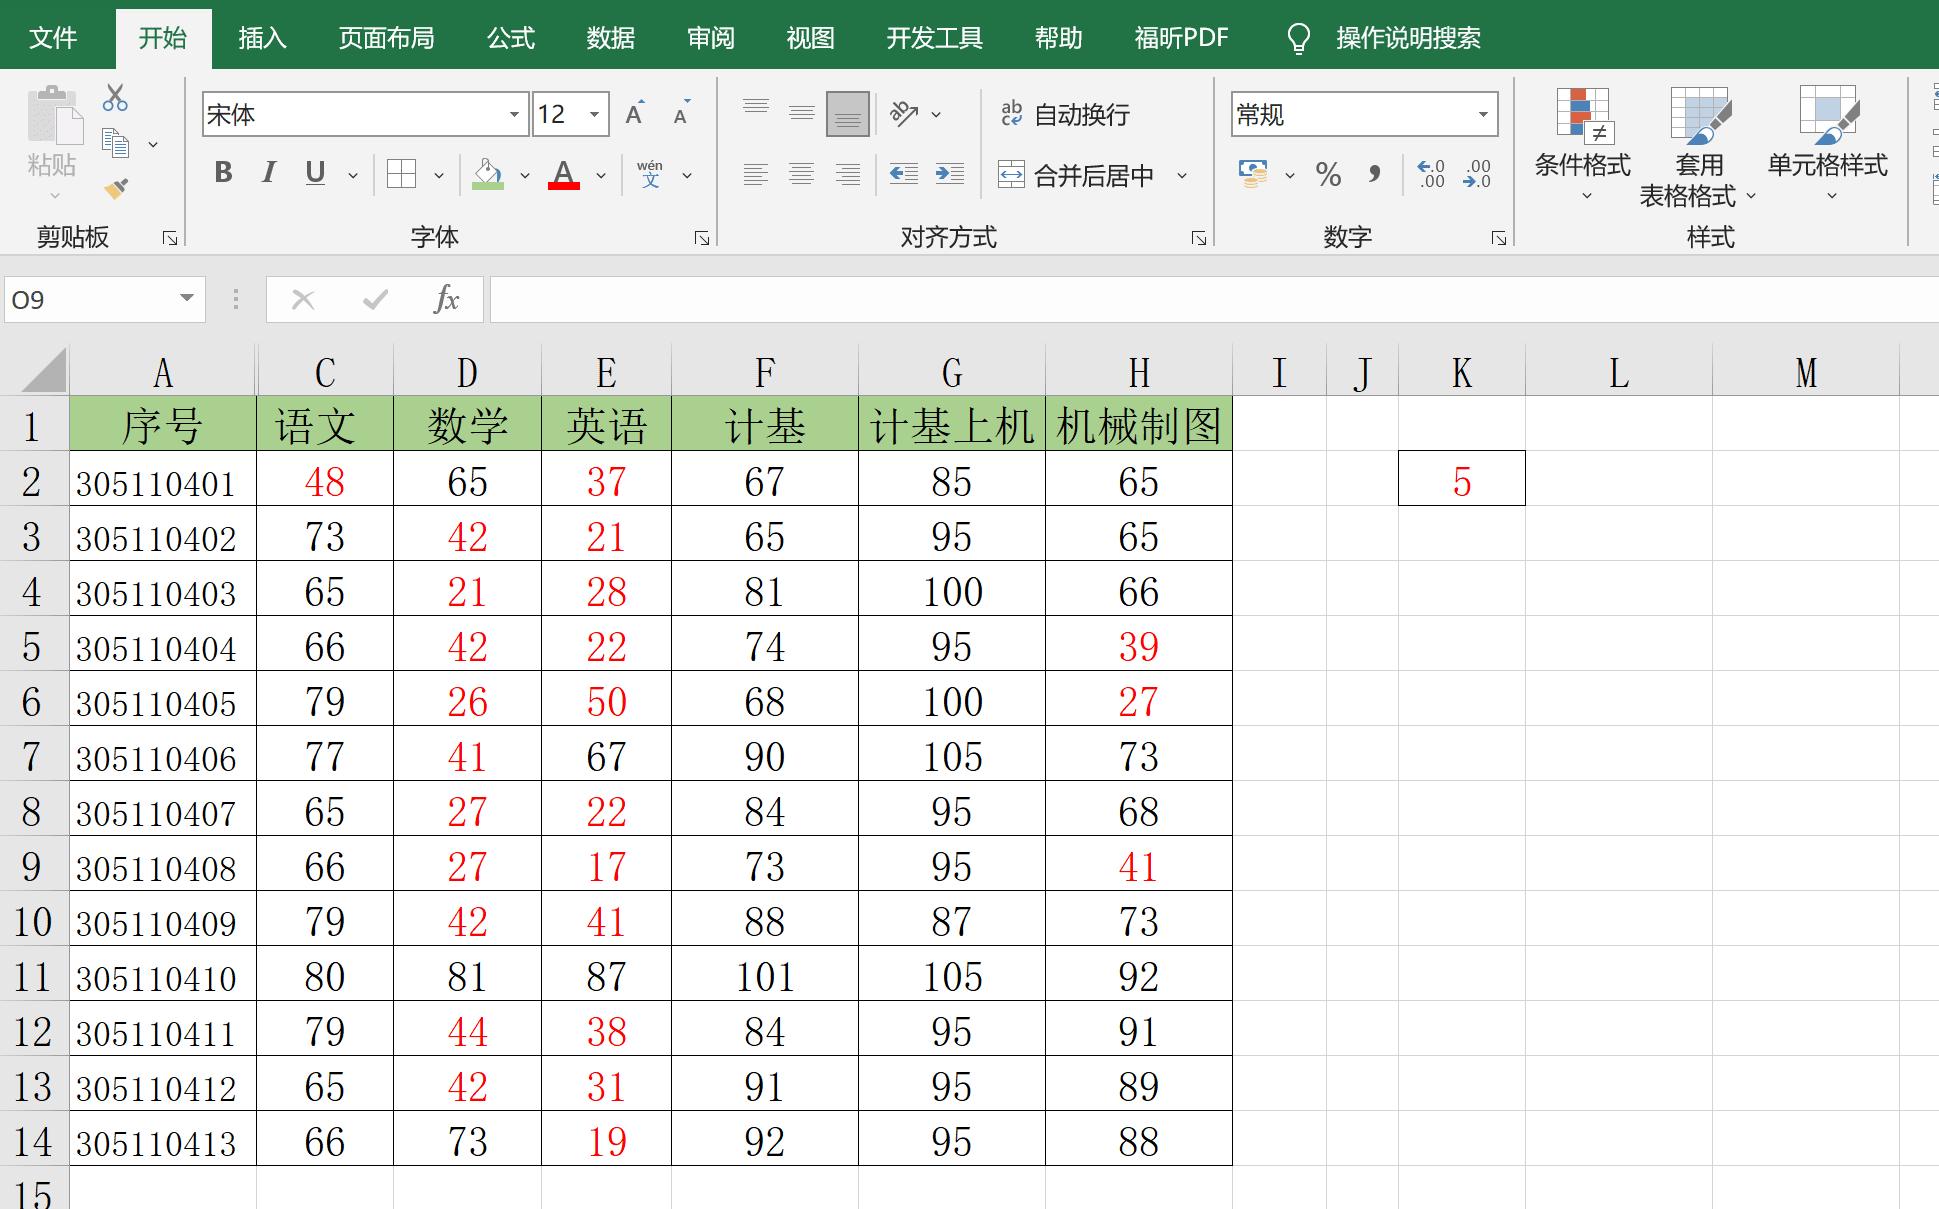Open the font name dropdown
Viewport: 1939px width, 1209px height.
pos(513,113)
